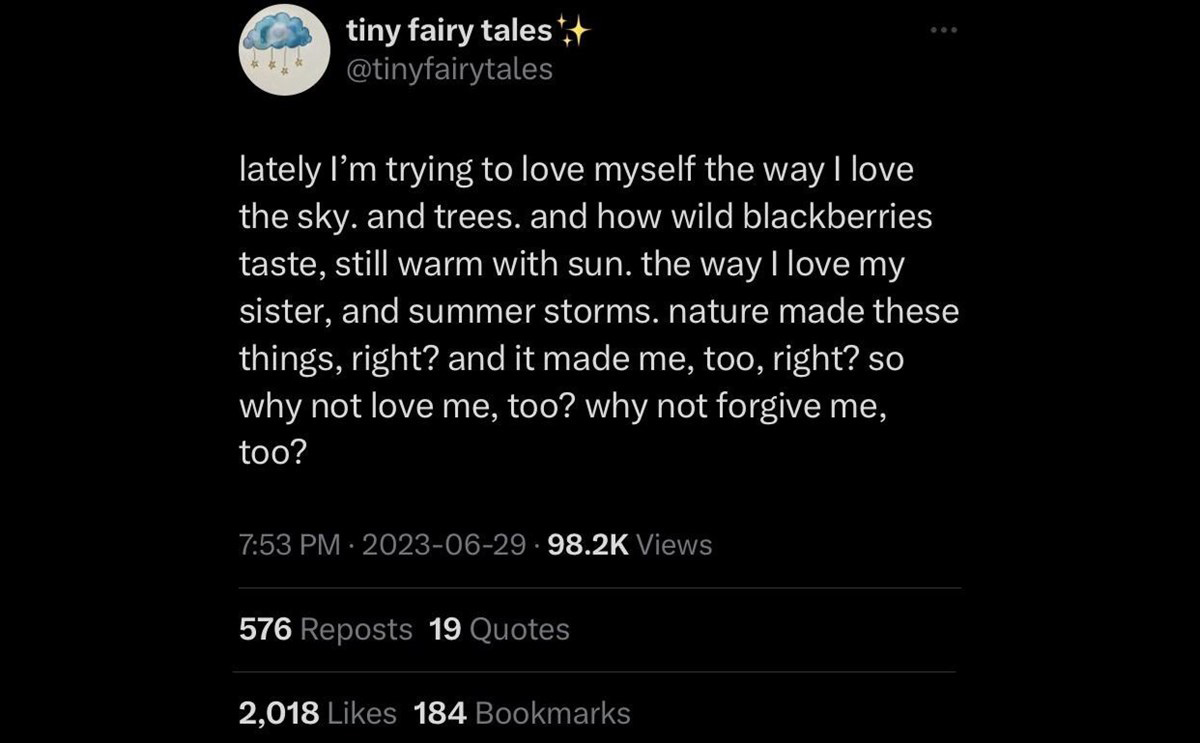This screenshot has width=1200, height=743.
Task: Select the display name tiny fairy tales
Action: pos(449,30)
